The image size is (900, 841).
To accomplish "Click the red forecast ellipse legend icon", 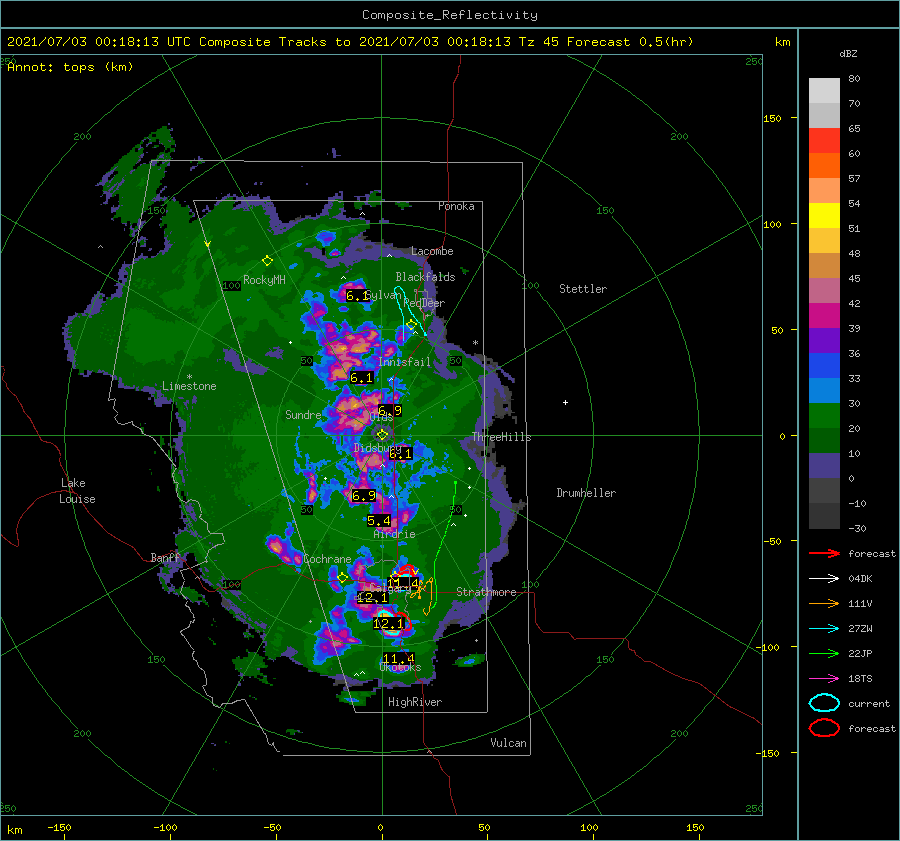I will point(824,728).
